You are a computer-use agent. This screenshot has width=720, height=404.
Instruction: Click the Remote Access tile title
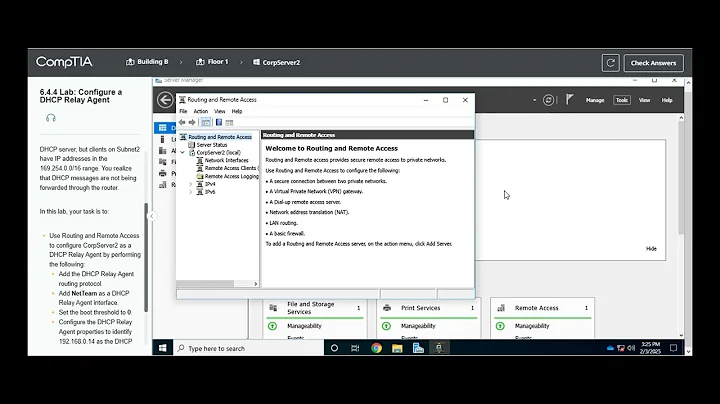point(536,308)
